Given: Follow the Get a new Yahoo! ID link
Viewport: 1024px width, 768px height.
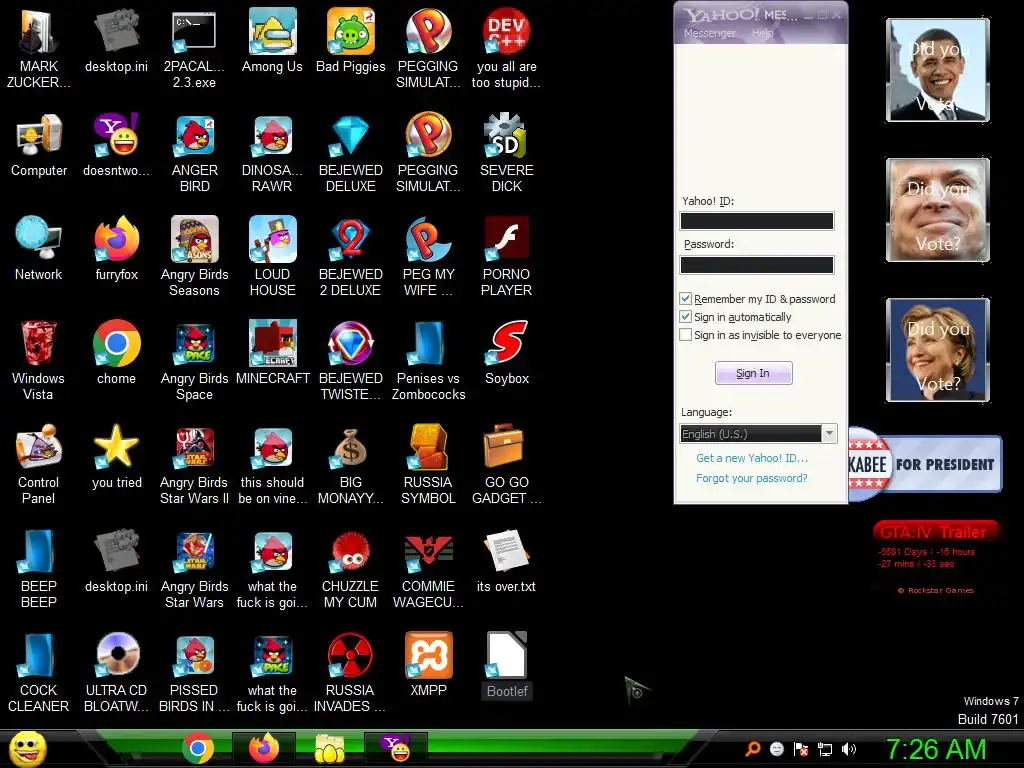Looking at the screenshot, I should coord(752,458).
